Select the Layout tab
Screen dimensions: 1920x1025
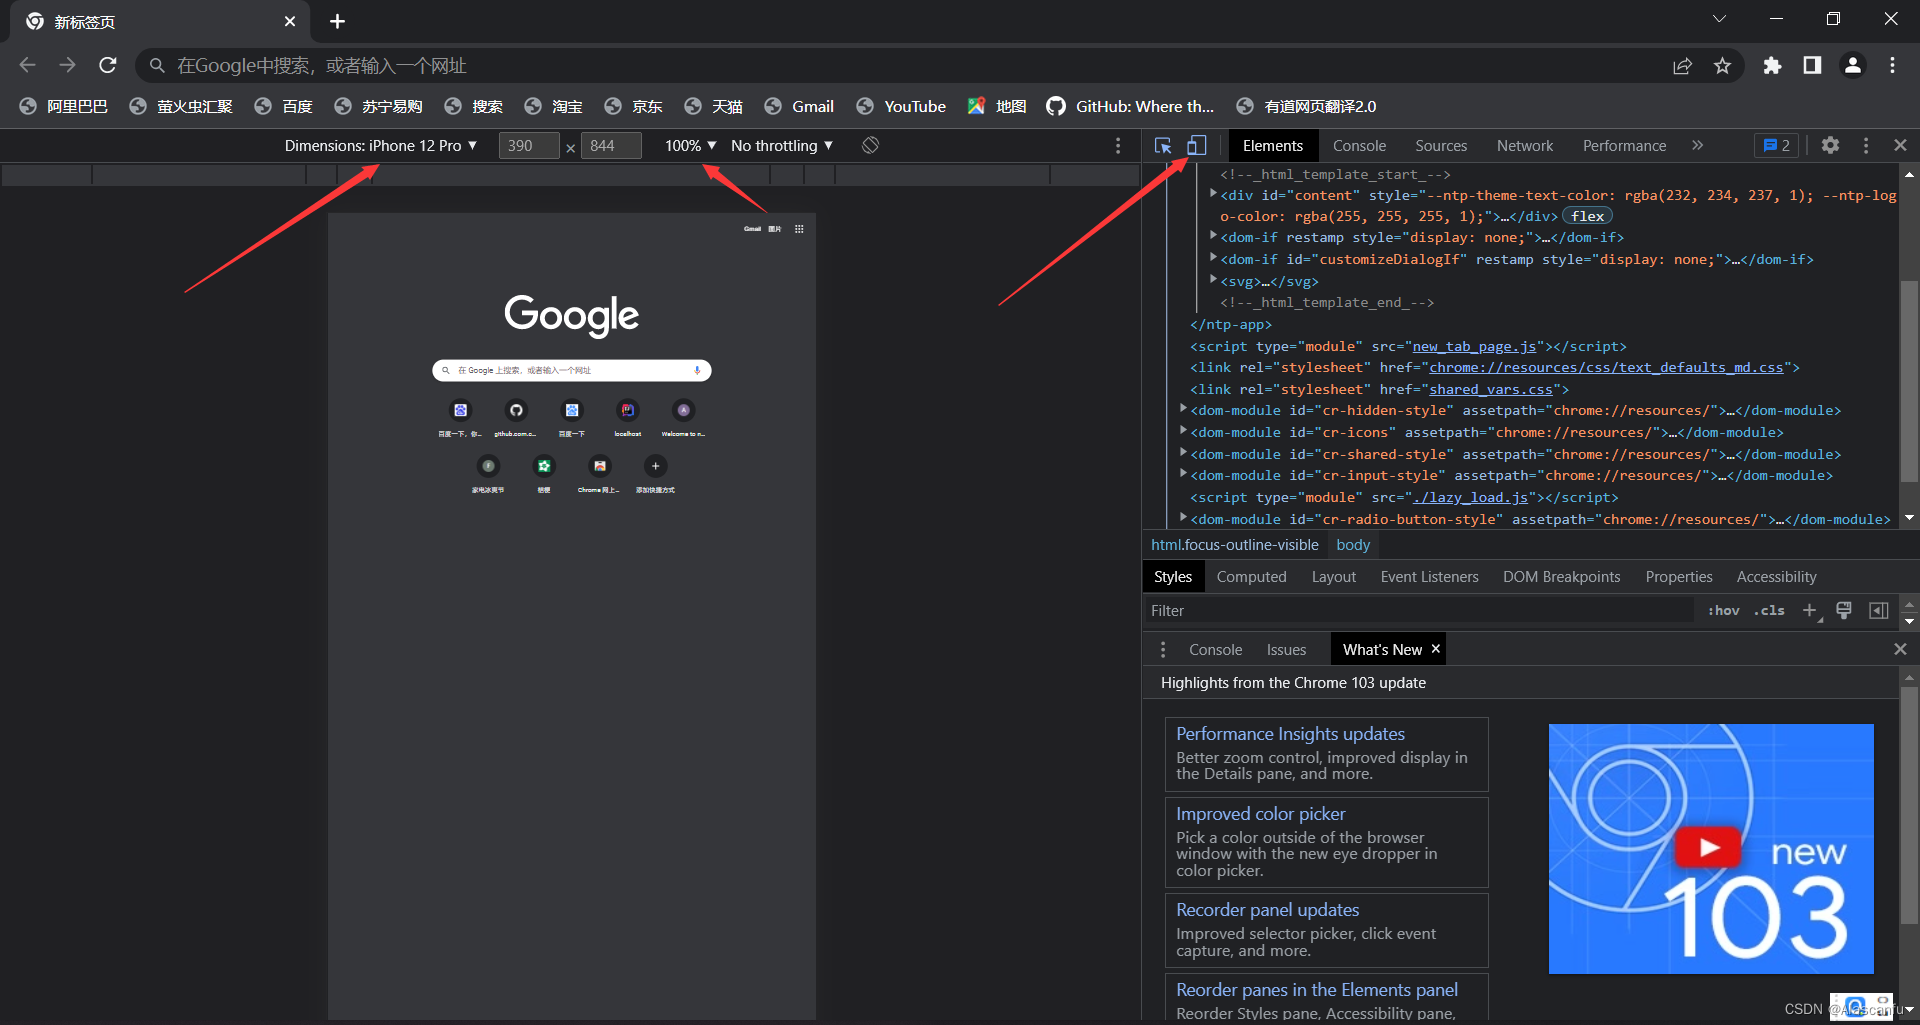click(1334, 577)
